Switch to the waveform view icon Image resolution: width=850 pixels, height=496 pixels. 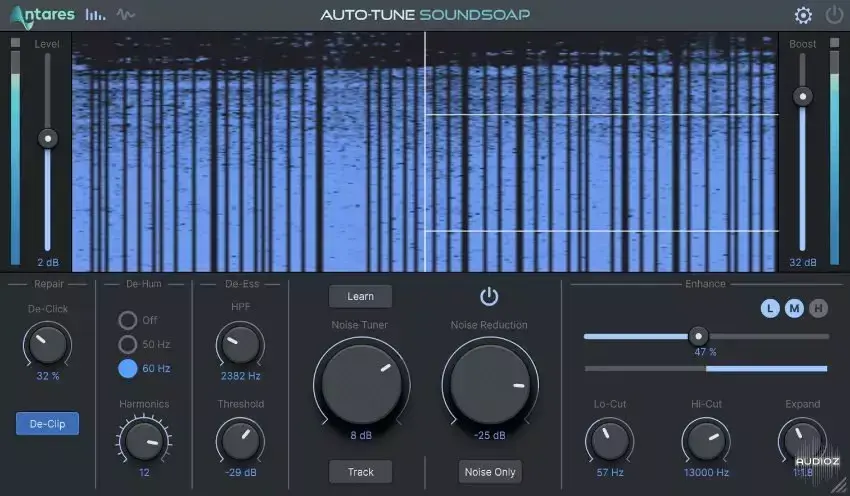click(x=126, y=15)
